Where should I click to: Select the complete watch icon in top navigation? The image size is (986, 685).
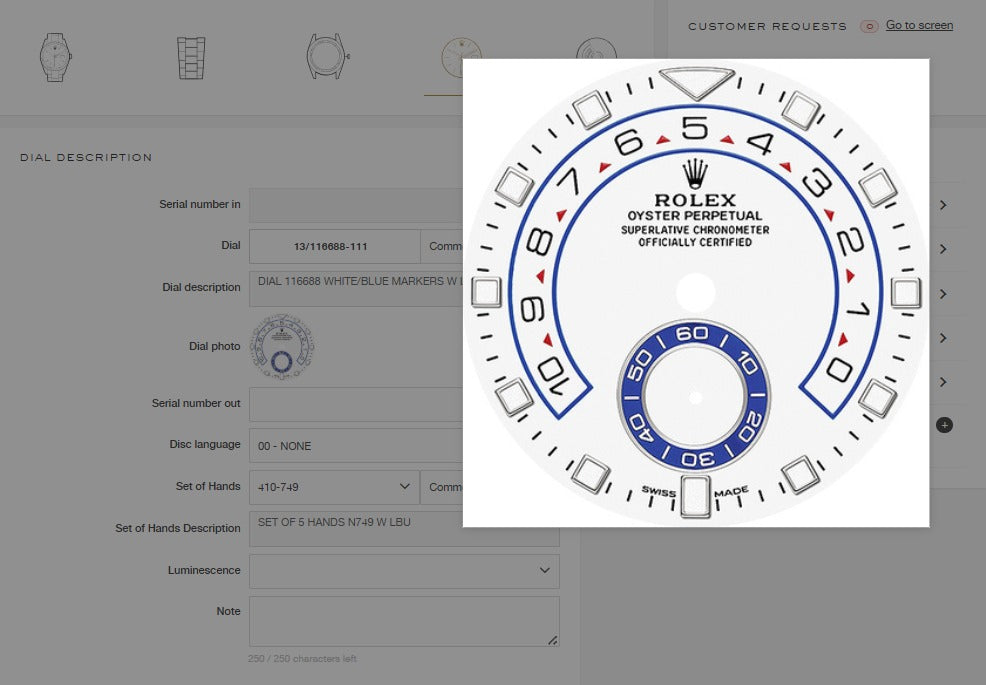coord(55,57)
